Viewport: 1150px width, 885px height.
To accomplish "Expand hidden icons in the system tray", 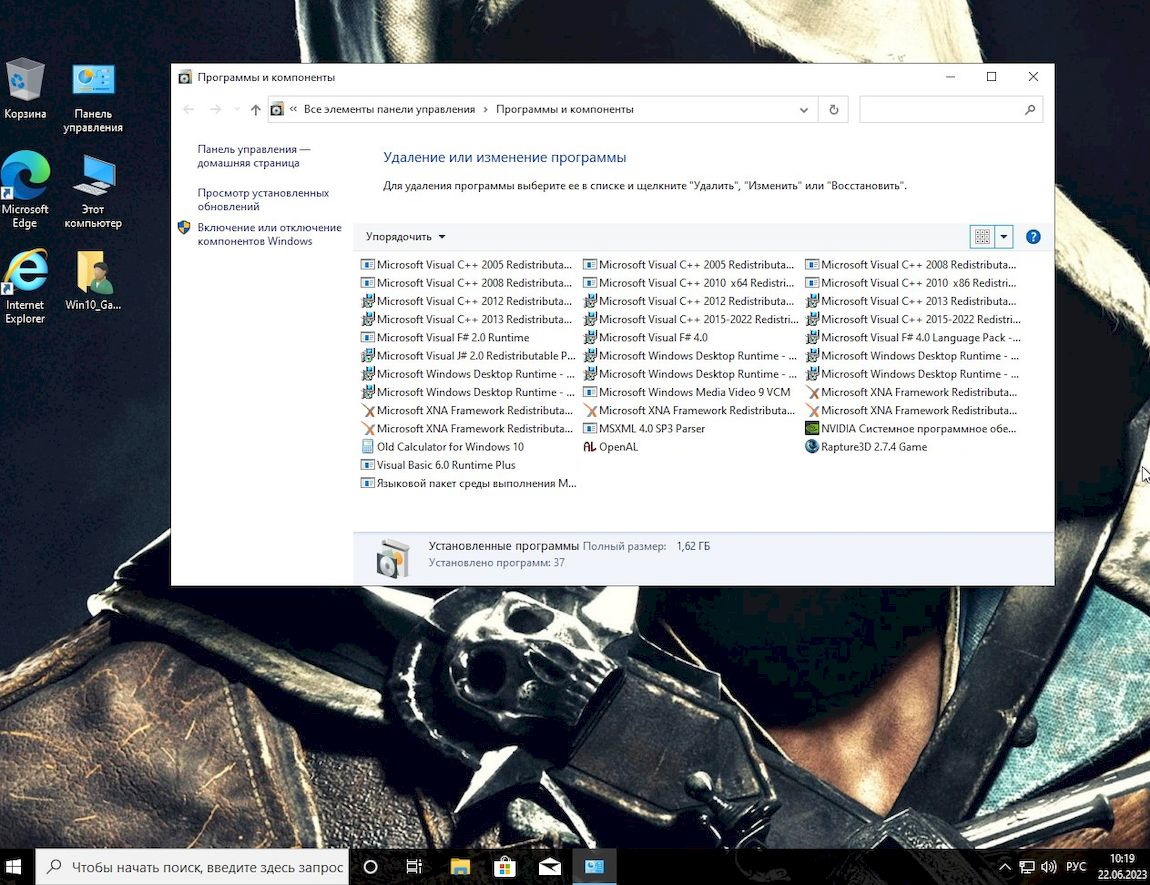I will point(1004,866).
